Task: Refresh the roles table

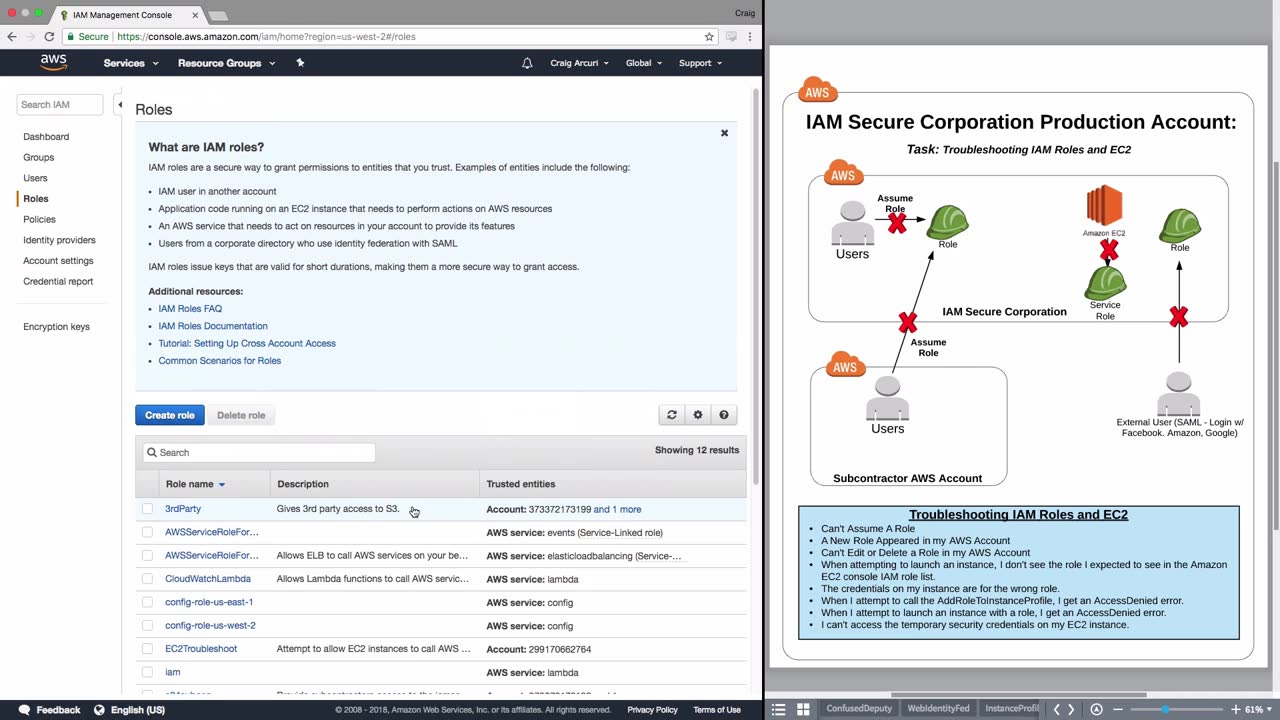Action: (x=672, y=415)
